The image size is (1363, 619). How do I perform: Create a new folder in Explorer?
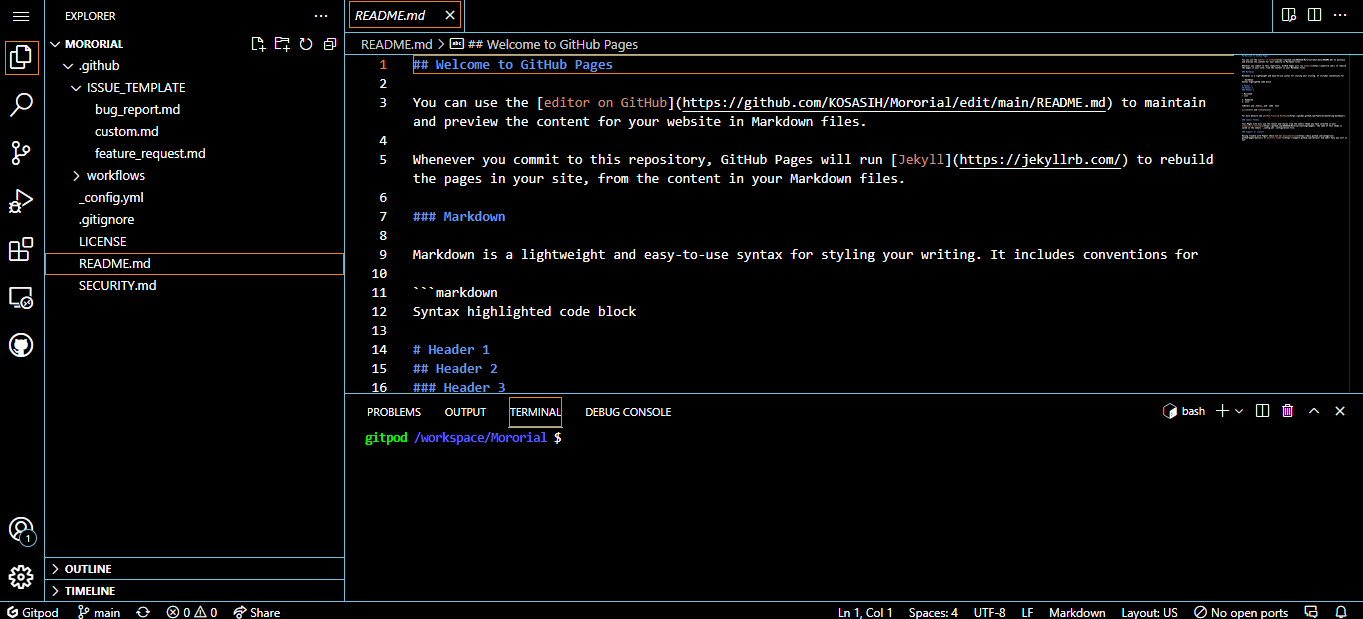click(282, 44)
